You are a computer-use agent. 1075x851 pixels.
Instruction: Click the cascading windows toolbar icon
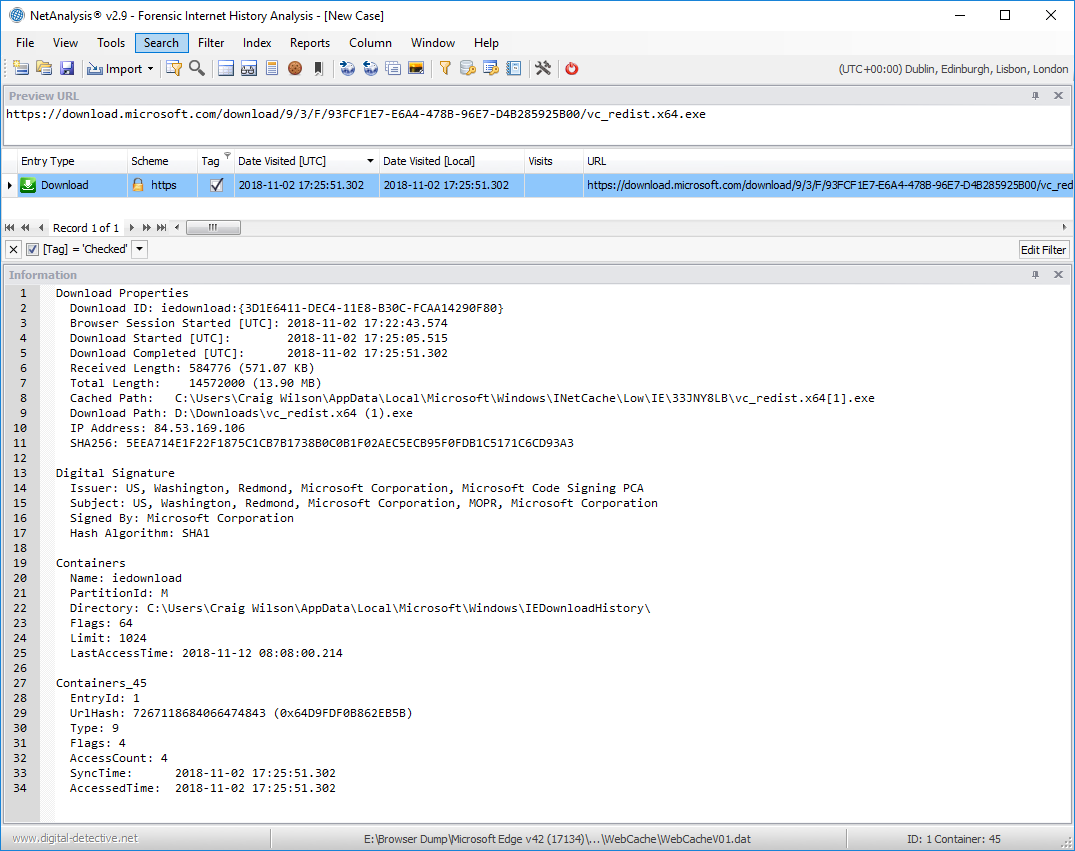coord(393,69)
